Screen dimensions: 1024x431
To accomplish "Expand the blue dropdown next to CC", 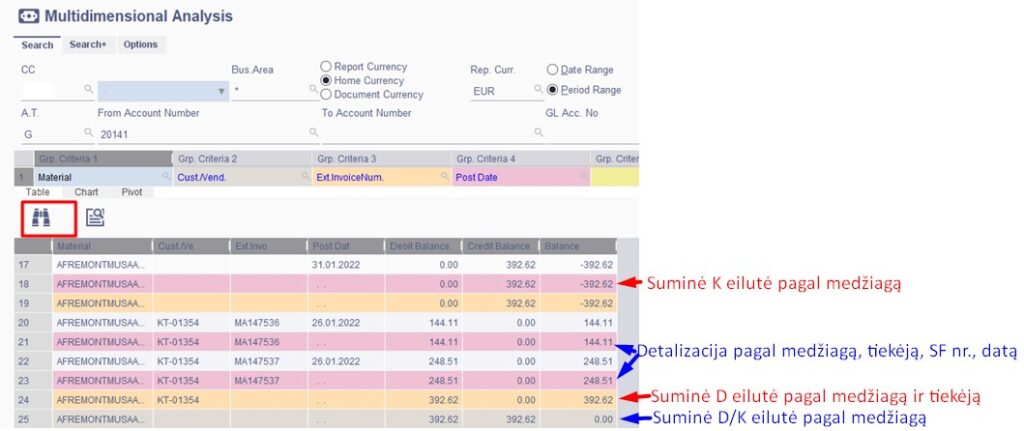I will pos(222,91).
